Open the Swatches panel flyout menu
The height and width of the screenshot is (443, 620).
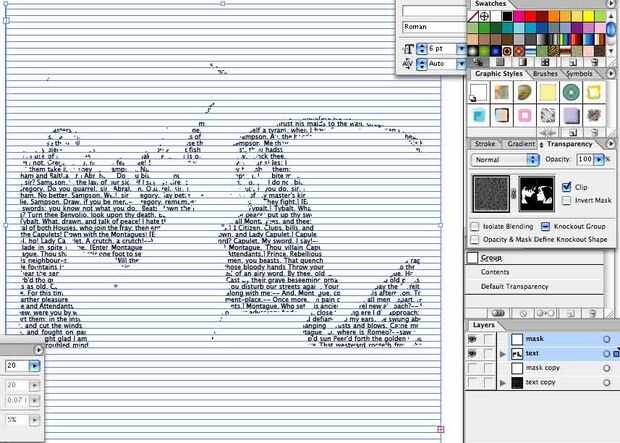click(x=611, y=4)
